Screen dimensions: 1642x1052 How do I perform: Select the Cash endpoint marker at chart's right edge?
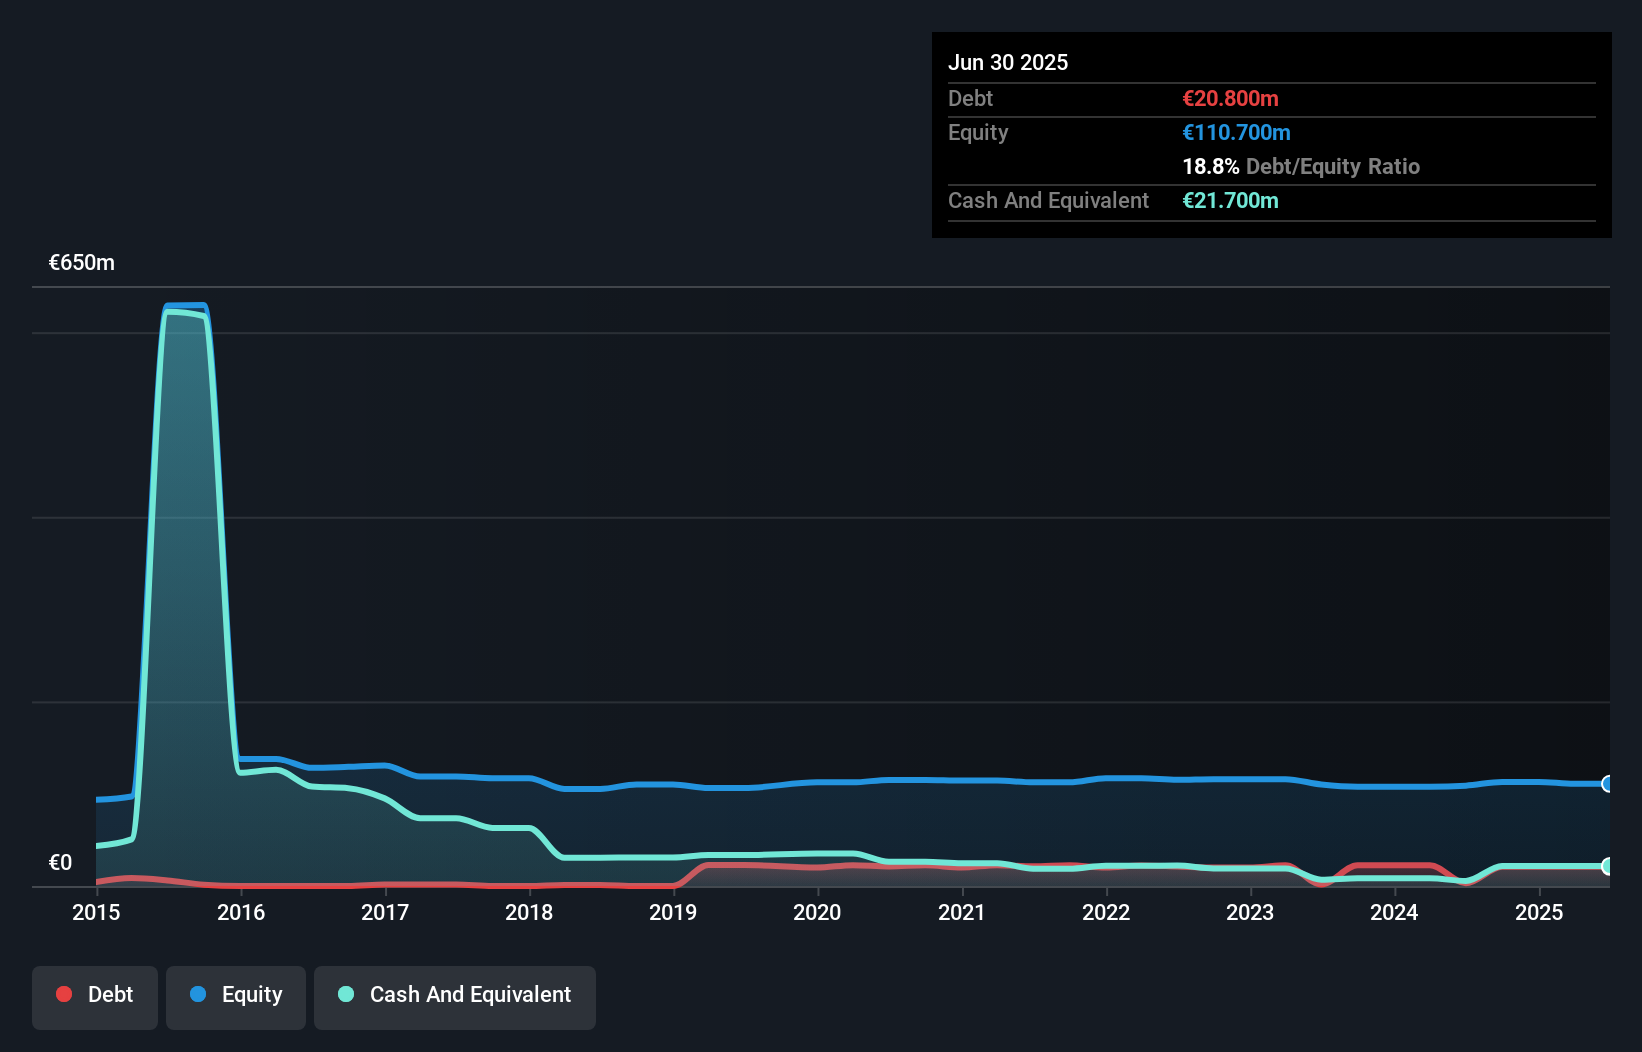coord(1607,866)
